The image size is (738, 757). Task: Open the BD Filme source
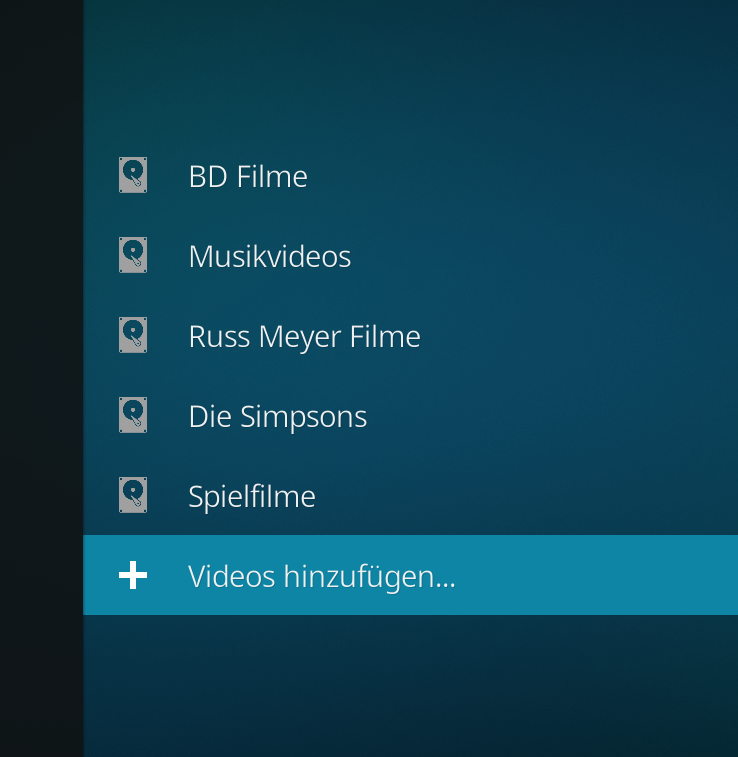[x=410, y=175]
